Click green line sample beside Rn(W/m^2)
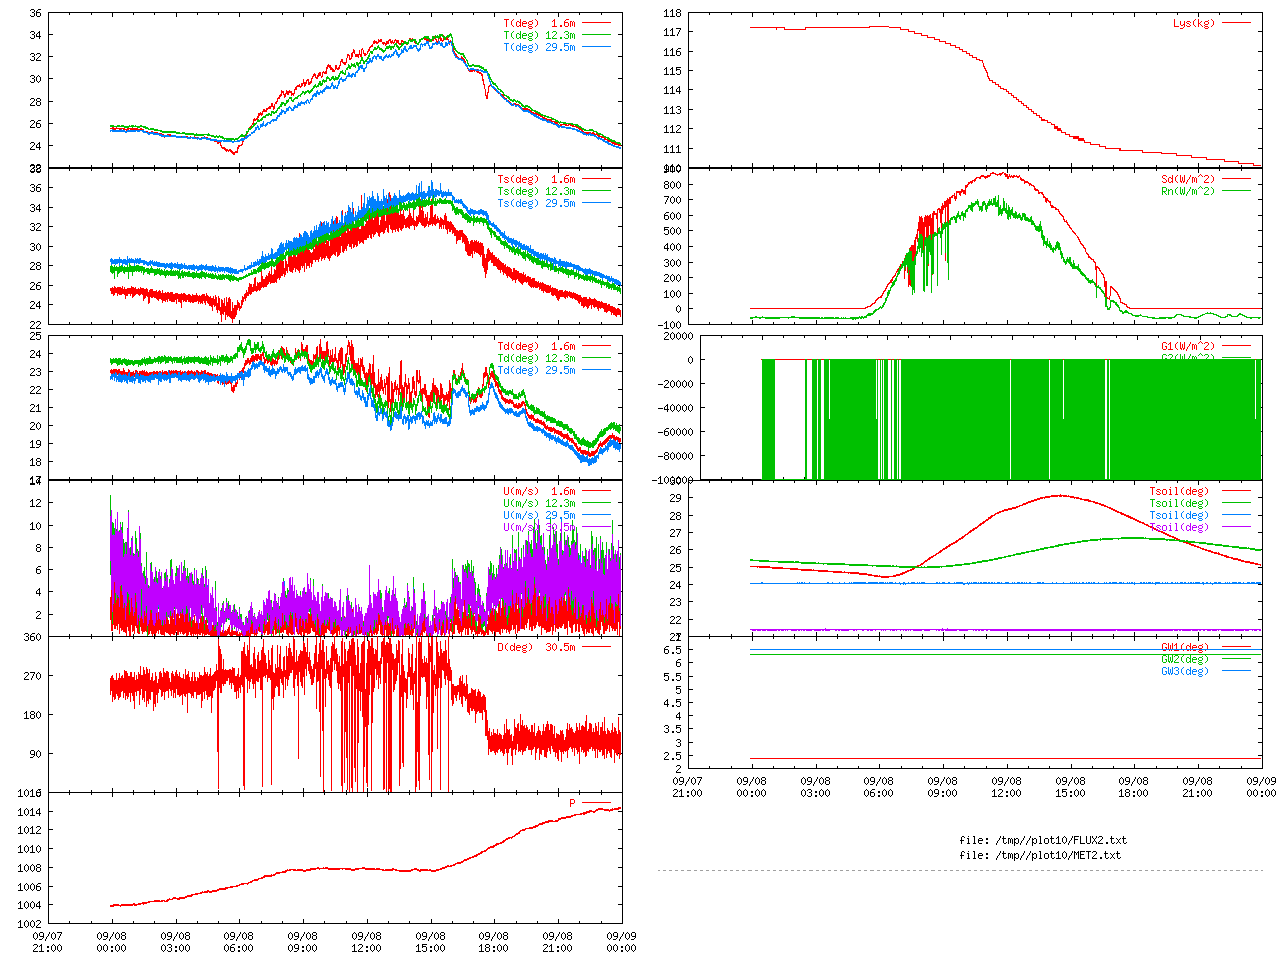This screenshot has width=1280, height=960. pyautogui.click(x=1236, y=191)
